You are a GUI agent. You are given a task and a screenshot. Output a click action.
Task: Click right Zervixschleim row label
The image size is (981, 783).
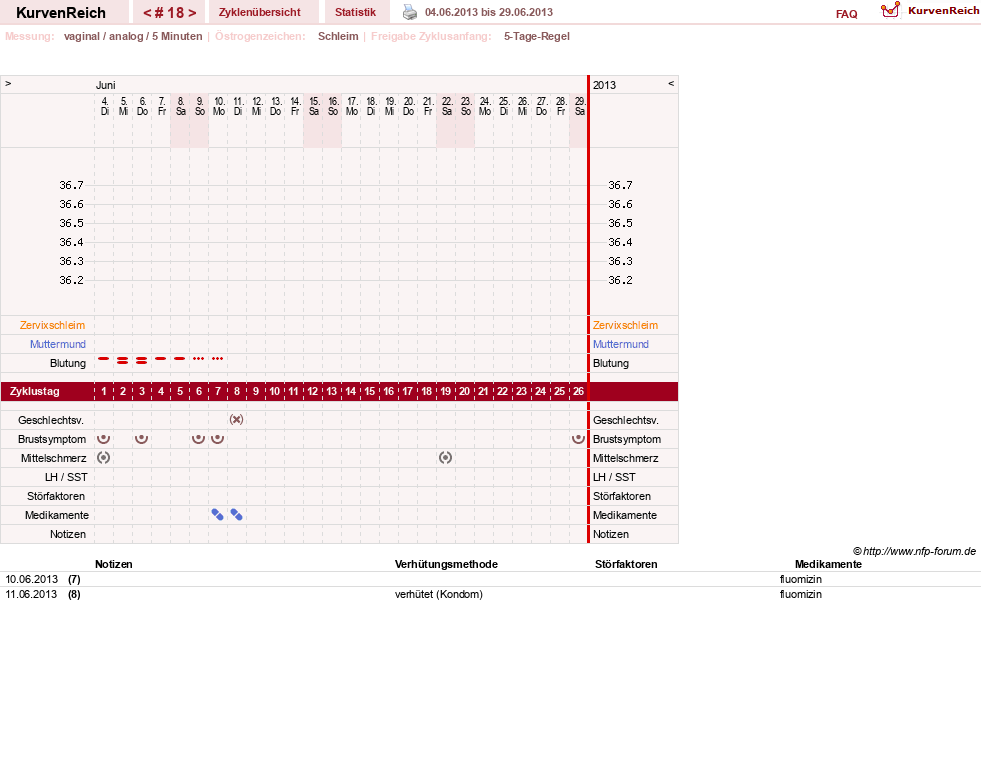pyautogui.click(x=626, y=325)
